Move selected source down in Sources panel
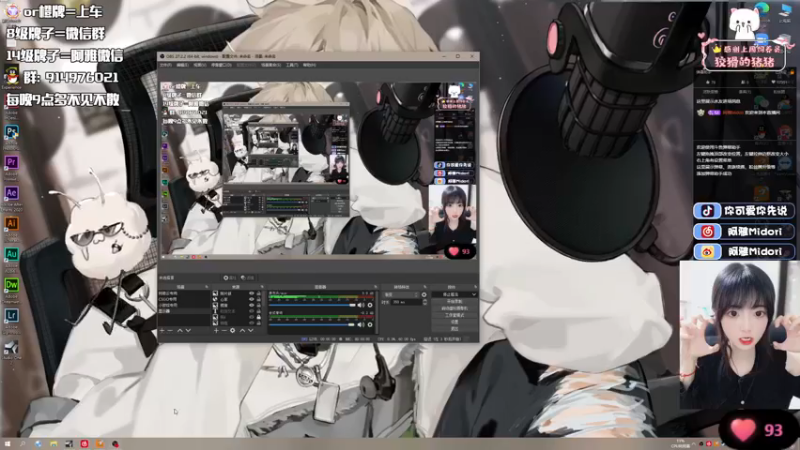800x450 pixels. 251,331
